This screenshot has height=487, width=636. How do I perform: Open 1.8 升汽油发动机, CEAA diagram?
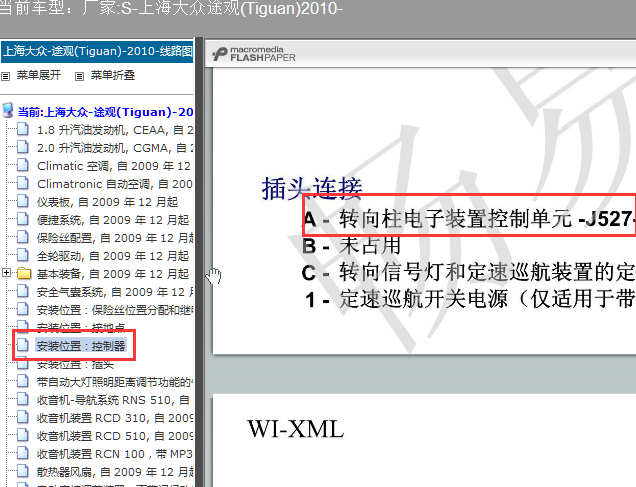(x=115, y=130)
